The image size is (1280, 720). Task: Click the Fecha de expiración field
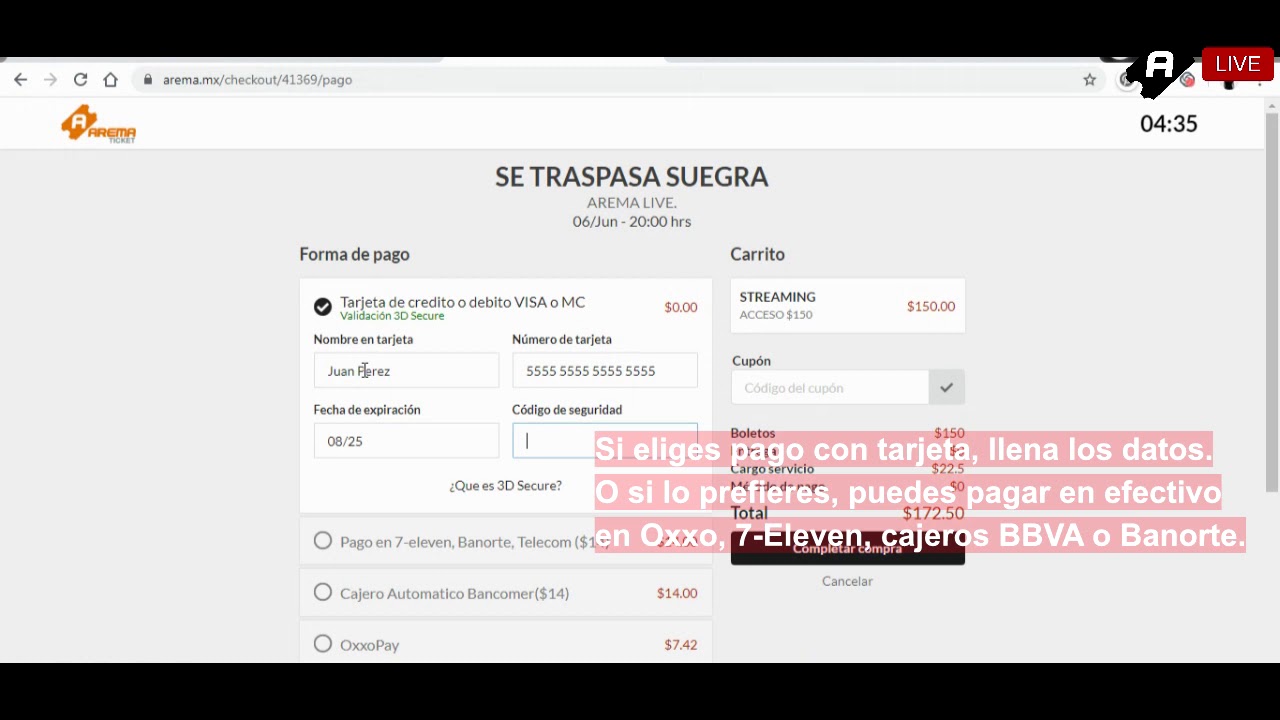pyautogui.click(x=406, y=440)
